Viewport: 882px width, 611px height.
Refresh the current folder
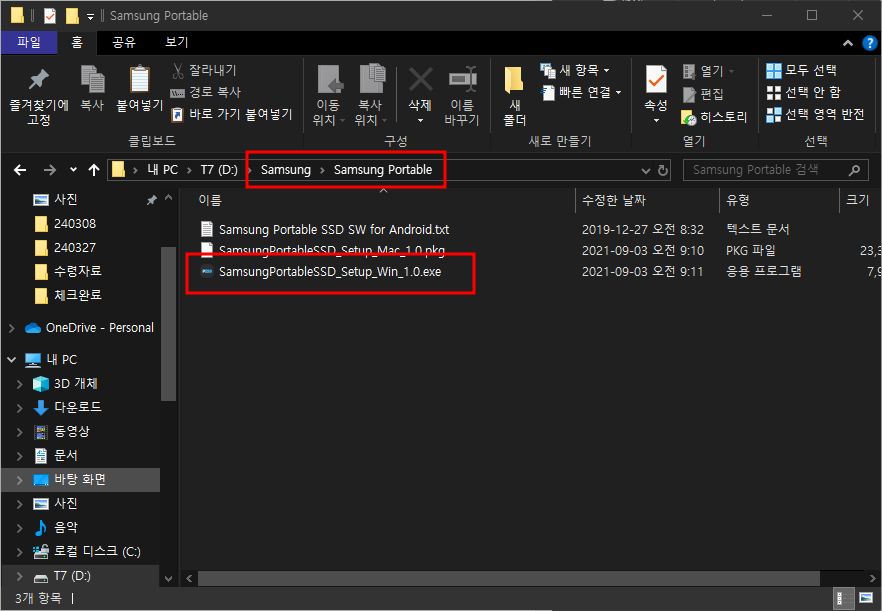click(663, 170)
